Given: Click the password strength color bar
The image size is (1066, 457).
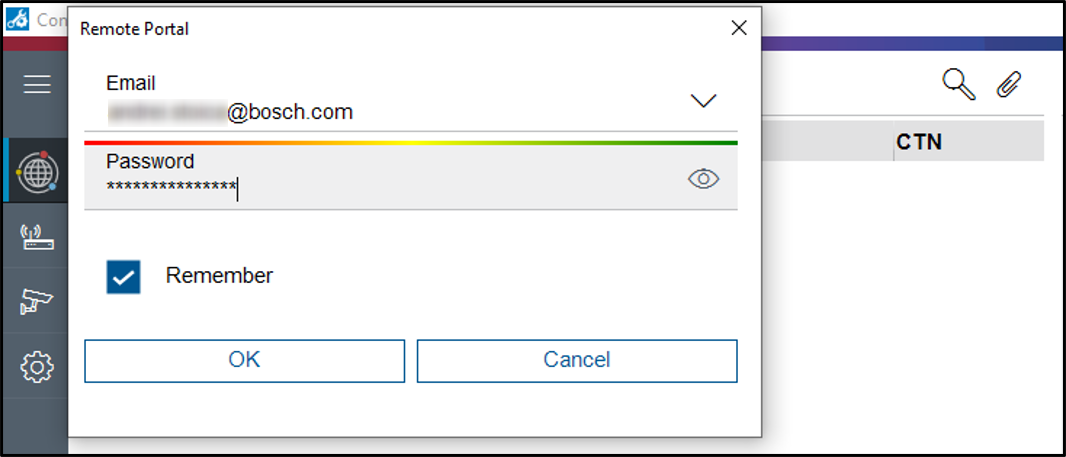Looking at the screenshot, I should pyautogui.click(x=410, y=143).
